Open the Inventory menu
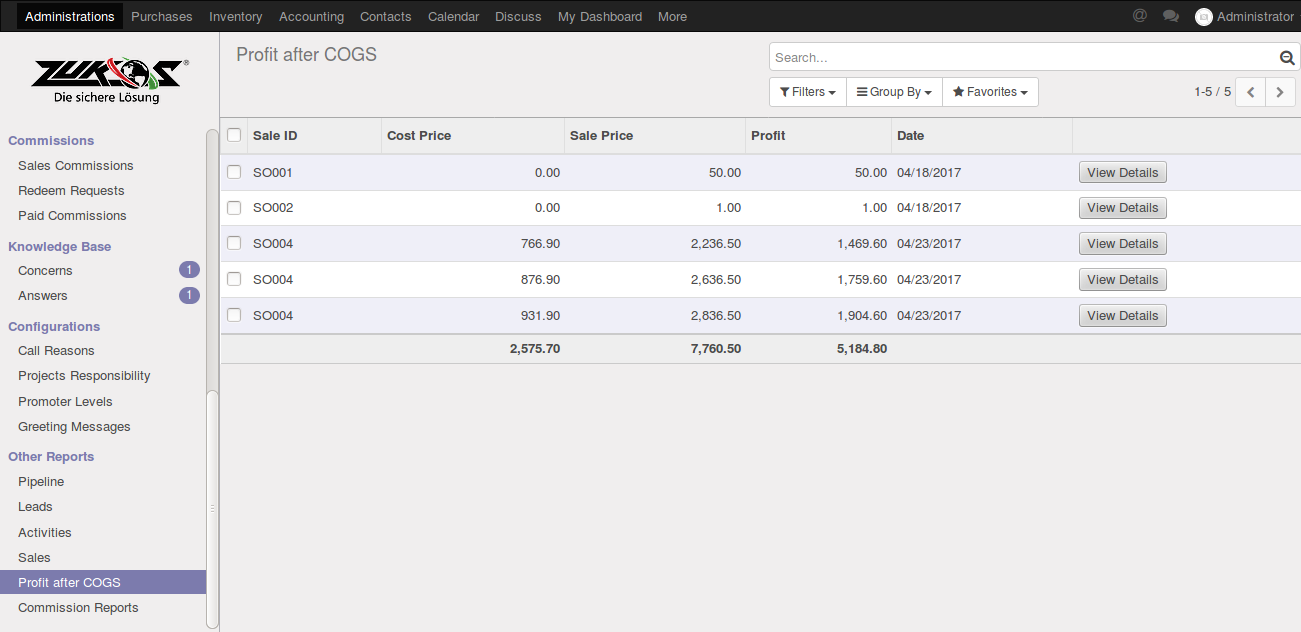 click(x=236, y=17)
